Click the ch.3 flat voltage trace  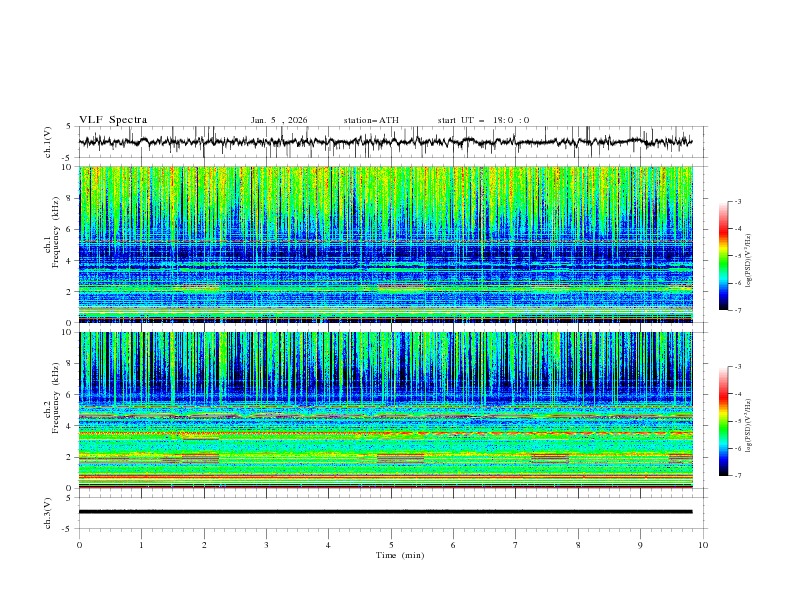(386, 512)
